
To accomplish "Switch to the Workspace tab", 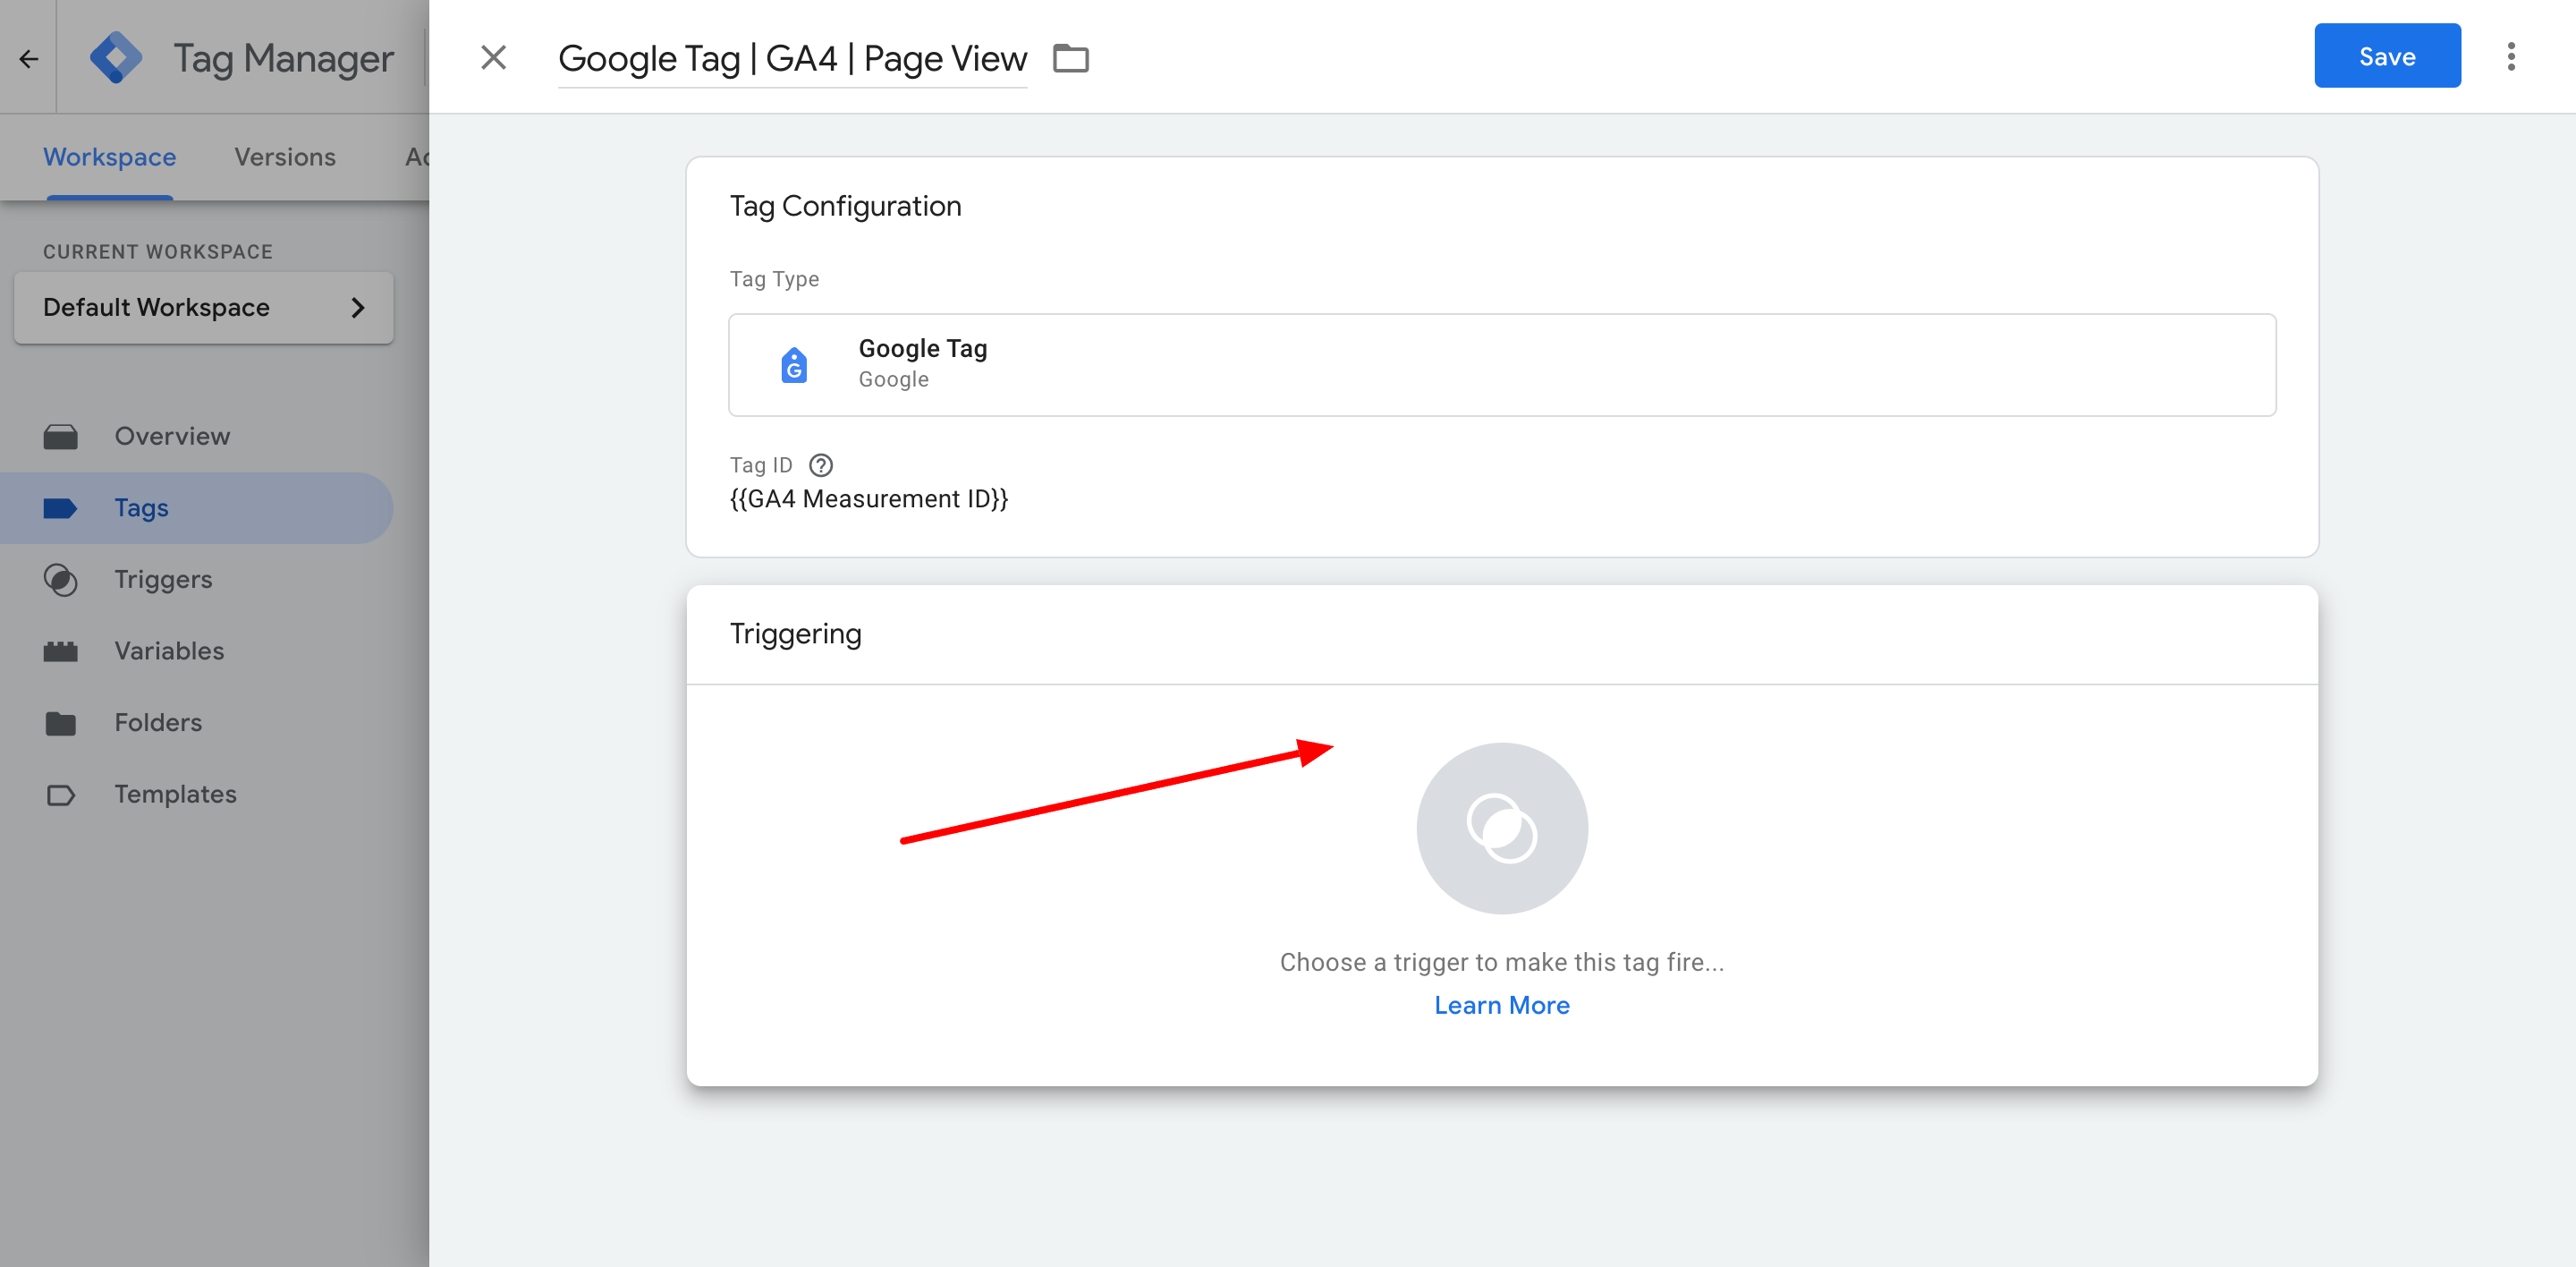I will [x=110, y=157].
